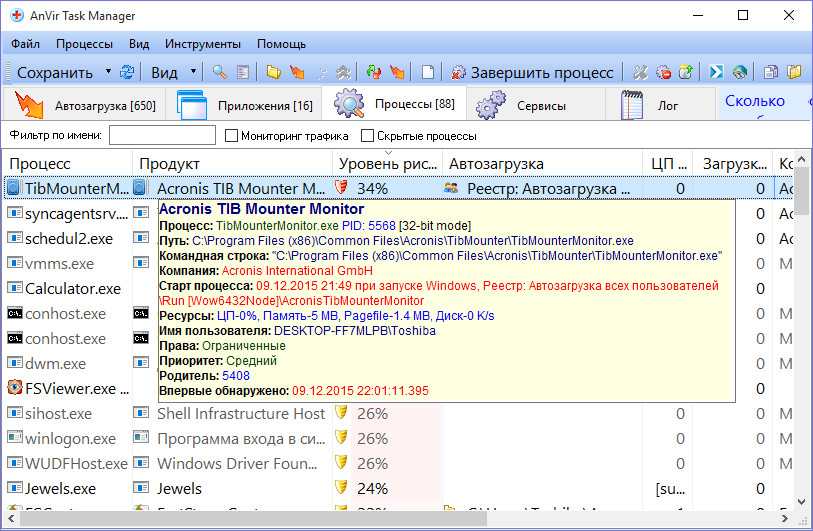Click the vertical scrollbar up arrow
Image resolution: width=813 pixels, height=531 pixels.
[801, 160]
